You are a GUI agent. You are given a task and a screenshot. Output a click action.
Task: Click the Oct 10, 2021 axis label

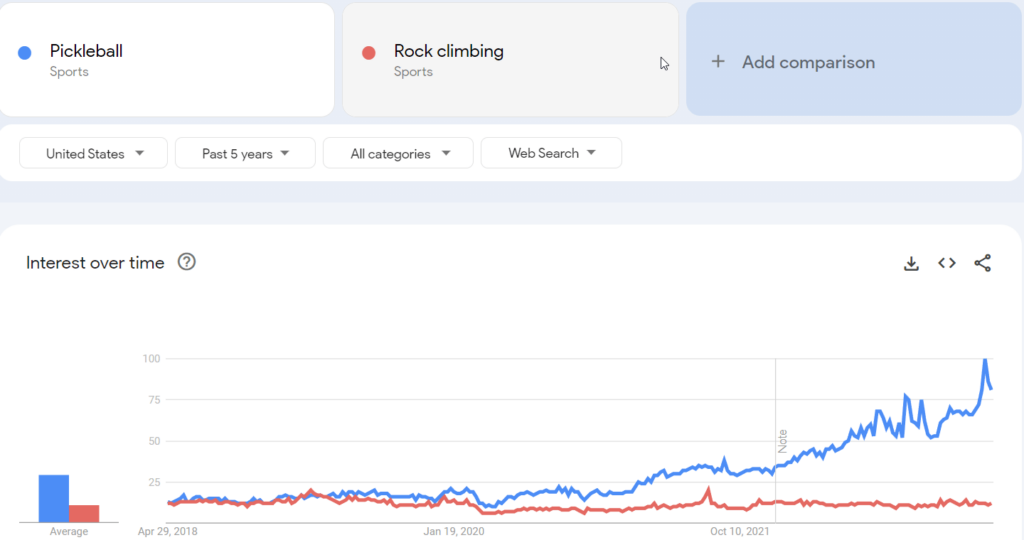[x=741, y=531]
